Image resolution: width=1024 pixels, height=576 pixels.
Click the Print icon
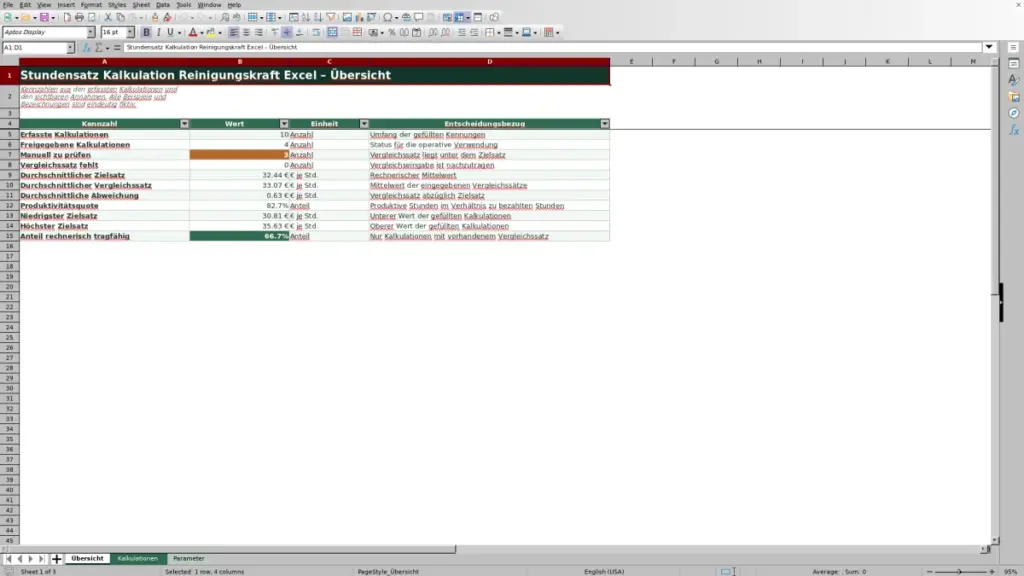[x=79, y=17]
